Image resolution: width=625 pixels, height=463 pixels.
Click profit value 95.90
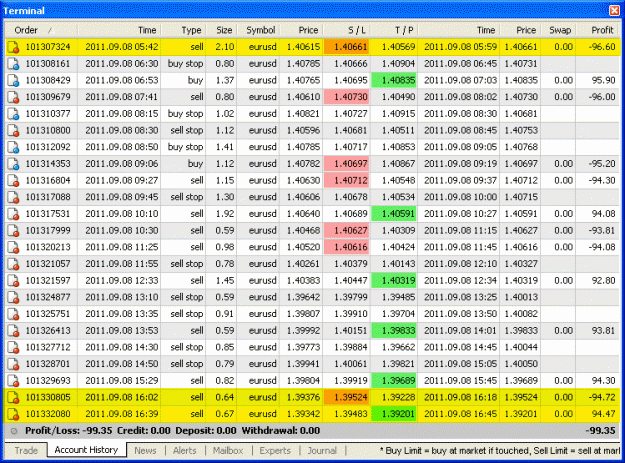603,80
